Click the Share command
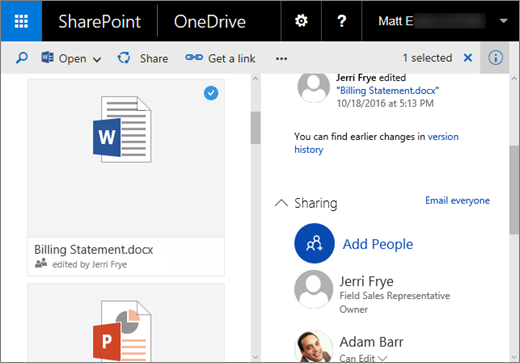 pyautogui.click(x=154, y=58)
